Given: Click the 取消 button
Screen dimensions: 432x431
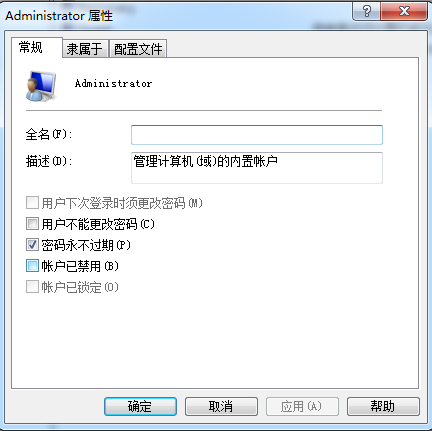Looking at the screenshot, I should click(221, 406).
